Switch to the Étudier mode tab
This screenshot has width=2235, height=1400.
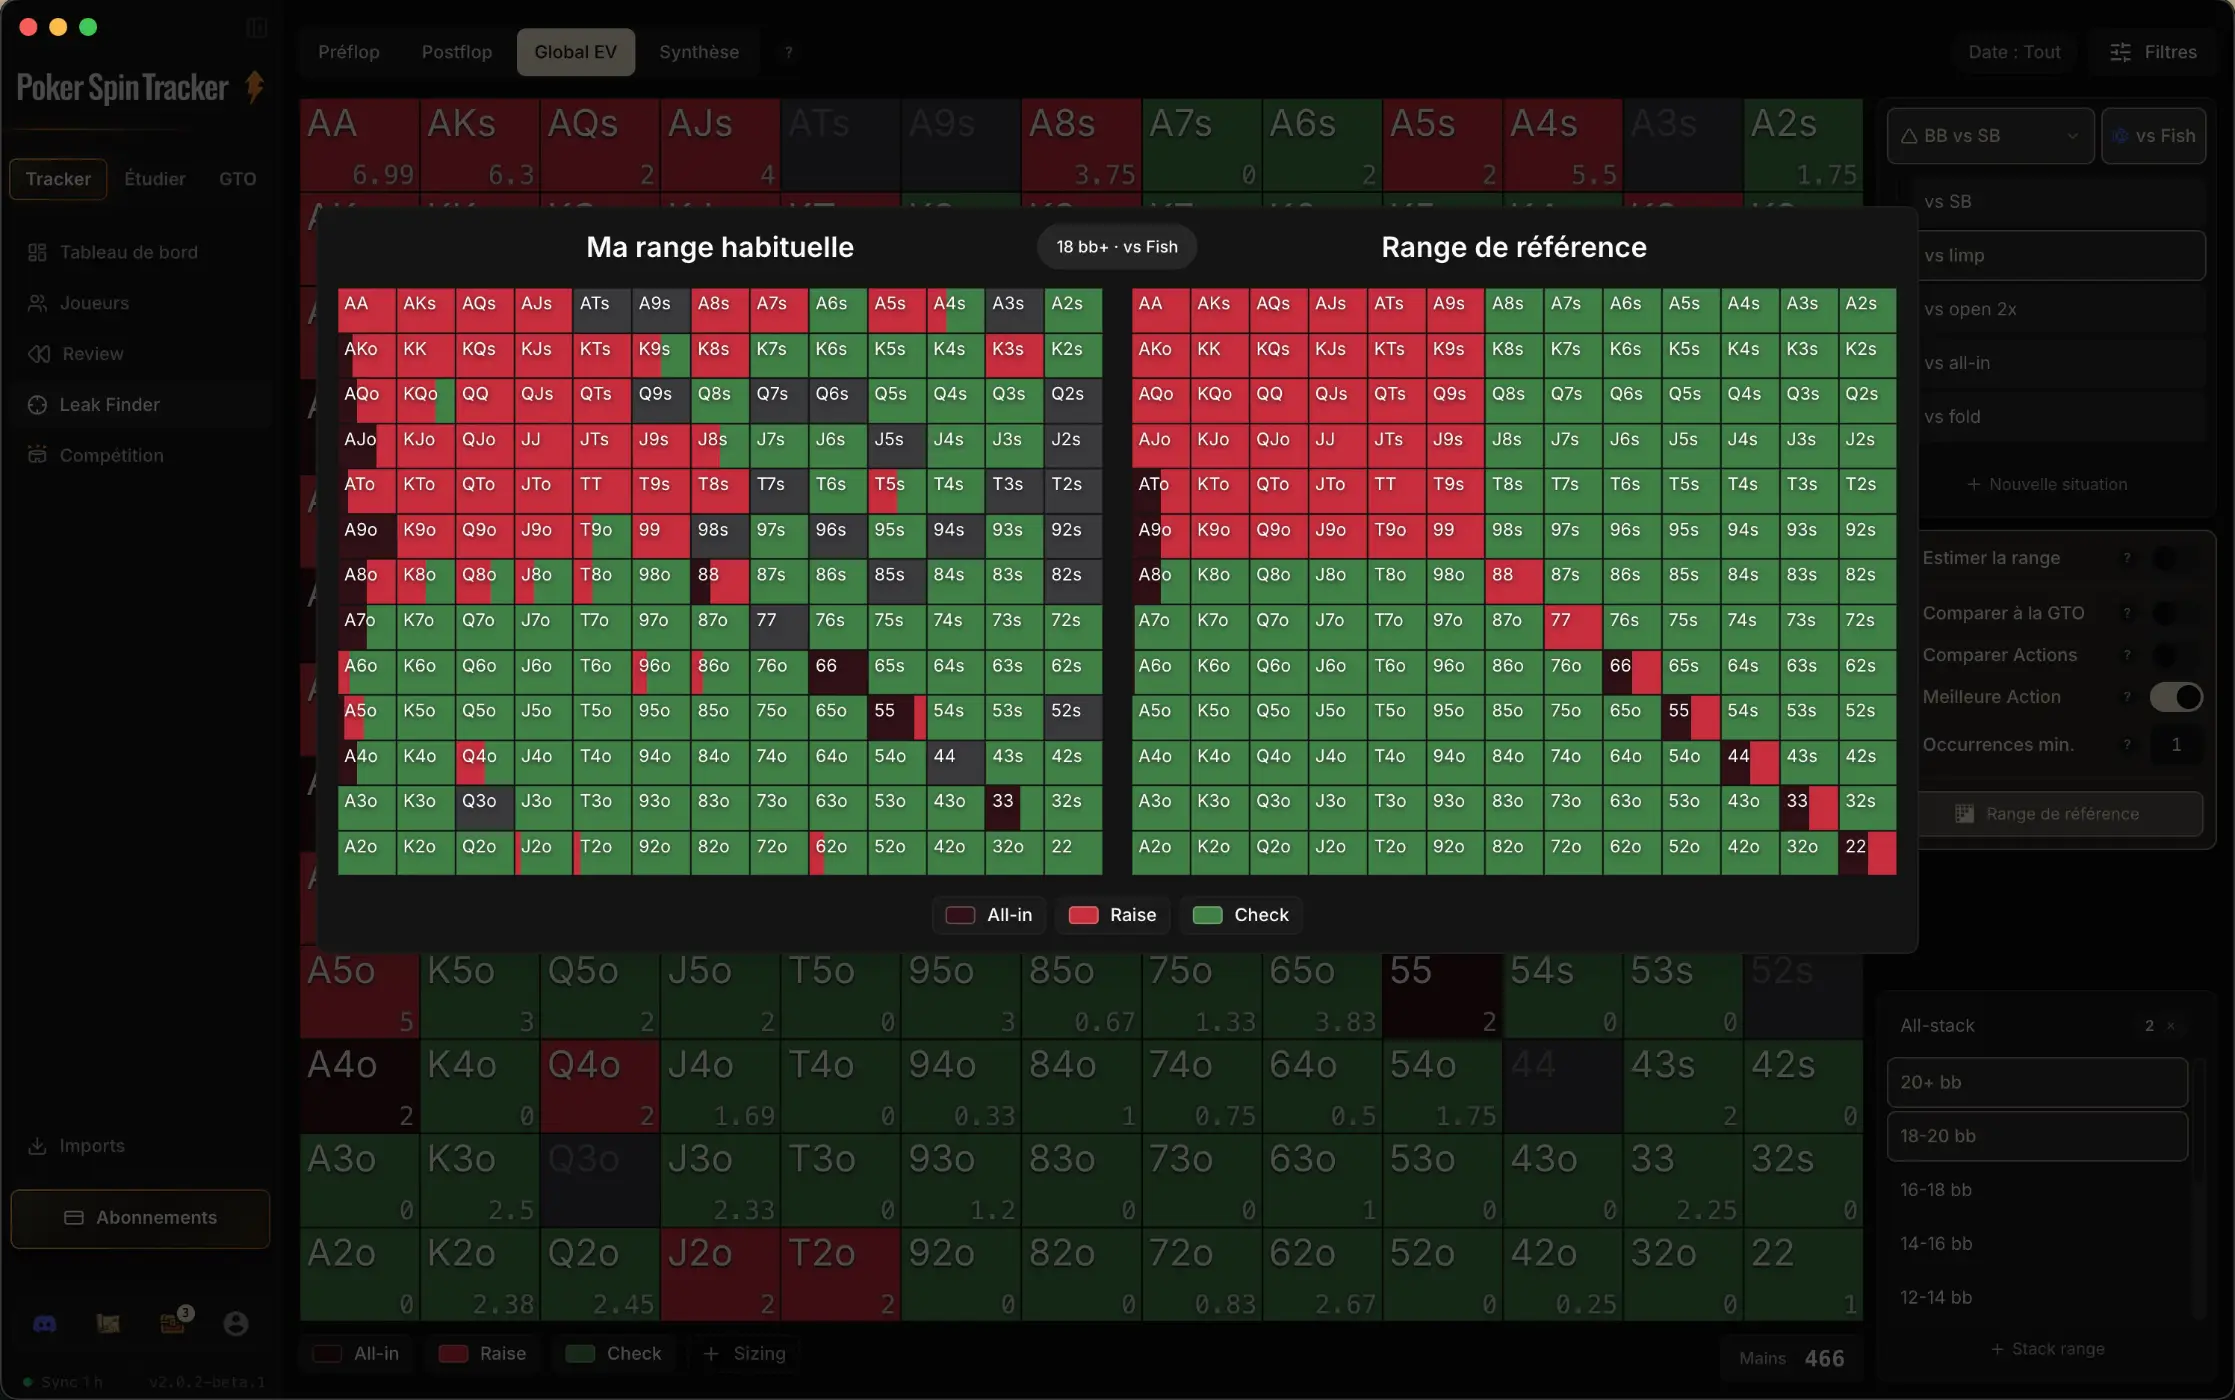(x=155, y=179)
